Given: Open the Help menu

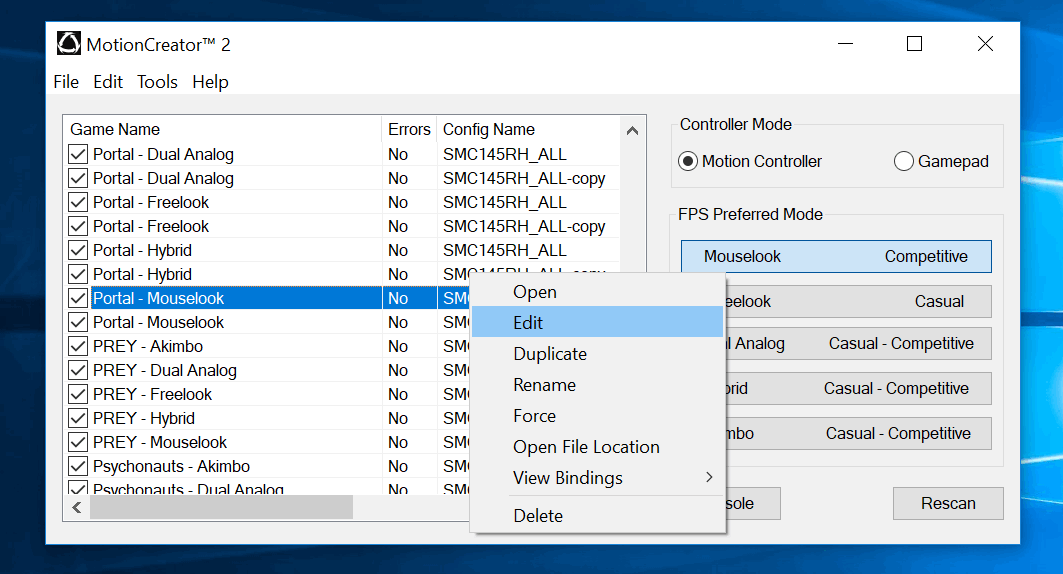Looking at the screenshot, I should tap(210, 82).
